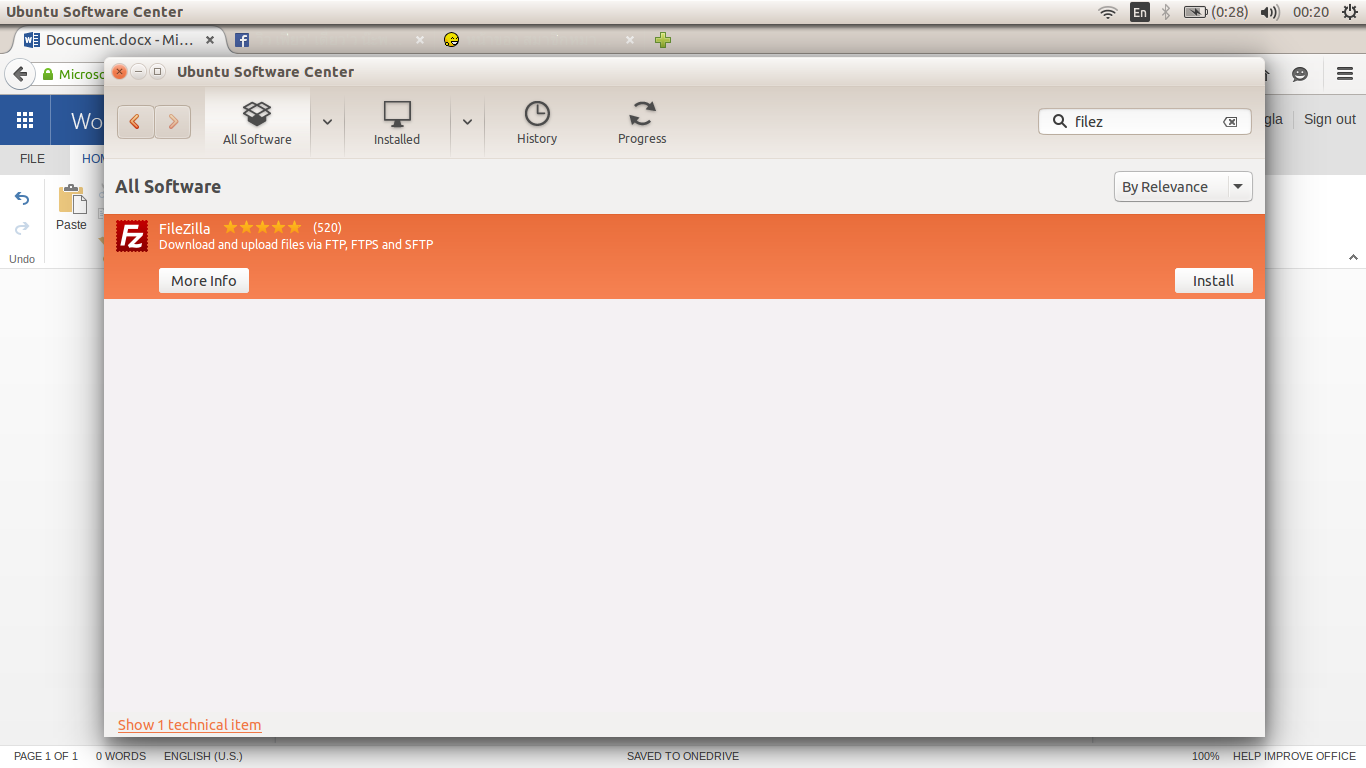Open the browser hamburger menu
The image size is (1366, 768).
click(x=1345, y=74)
